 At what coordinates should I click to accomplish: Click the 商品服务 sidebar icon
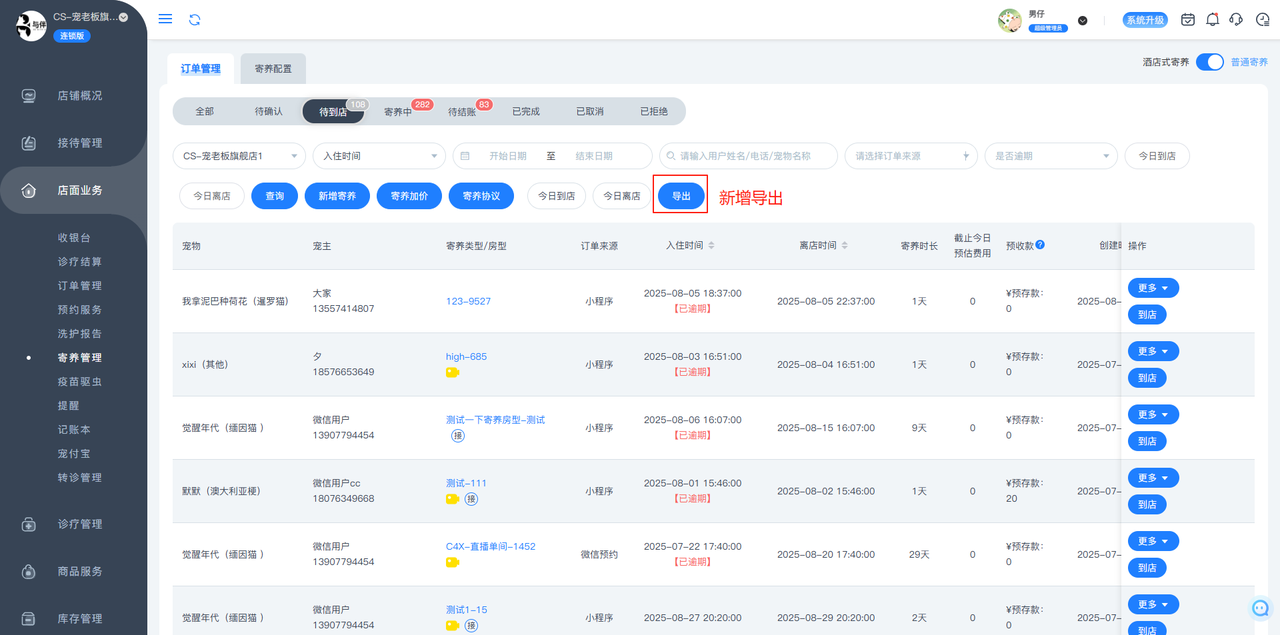click(29, 571)
